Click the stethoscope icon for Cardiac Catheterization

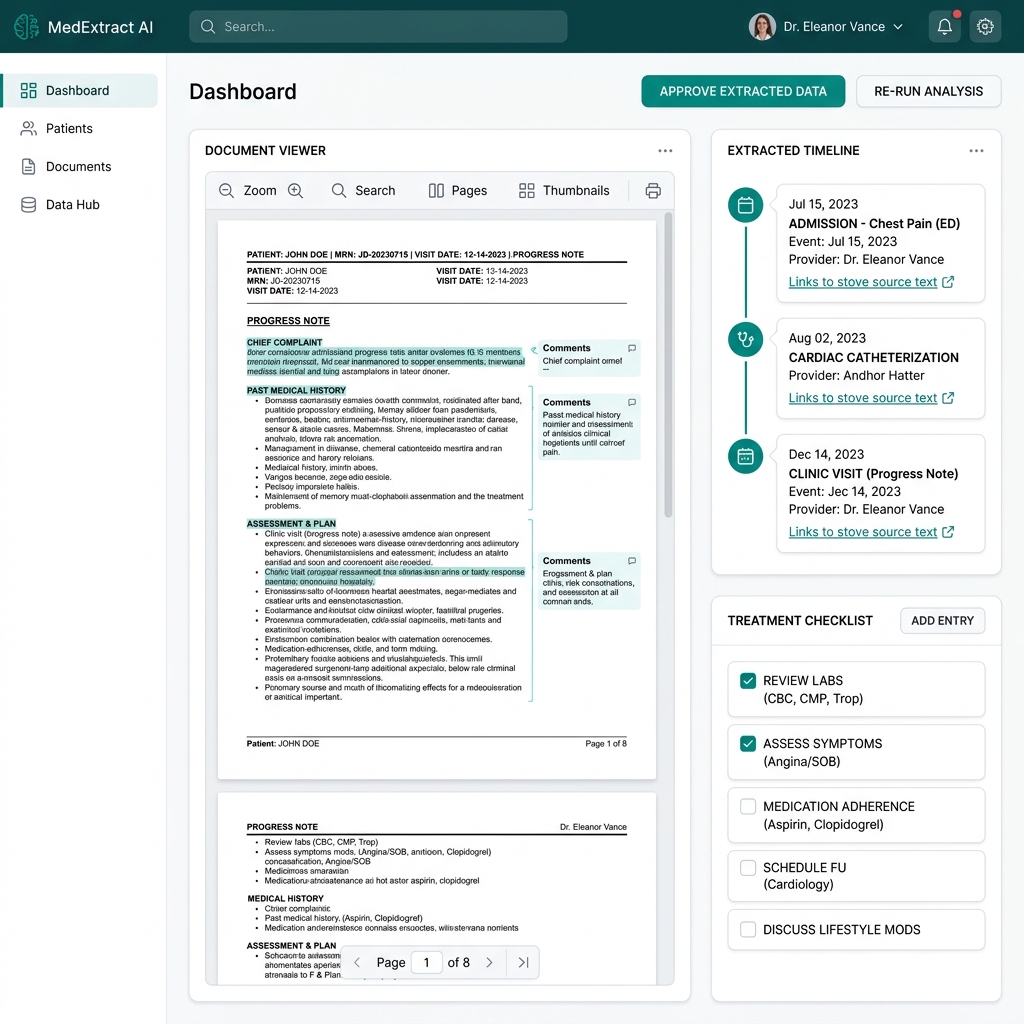745,339
